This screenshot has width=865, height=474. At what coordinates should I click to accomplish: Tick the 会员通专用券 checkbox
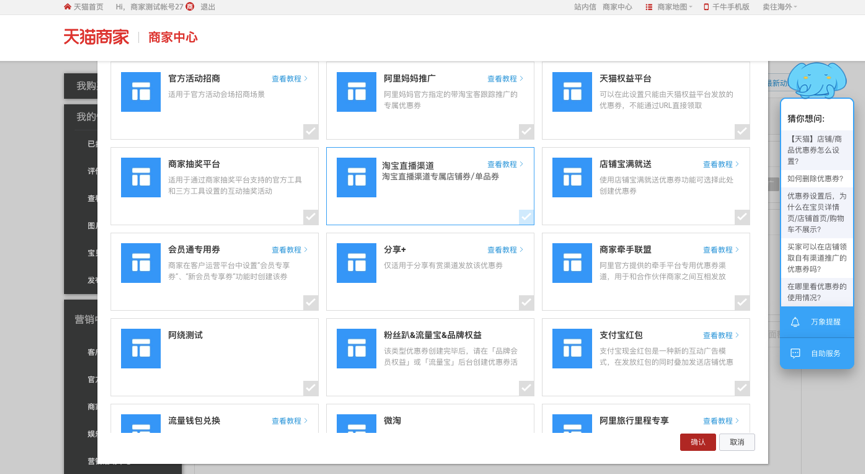(311, 302)
